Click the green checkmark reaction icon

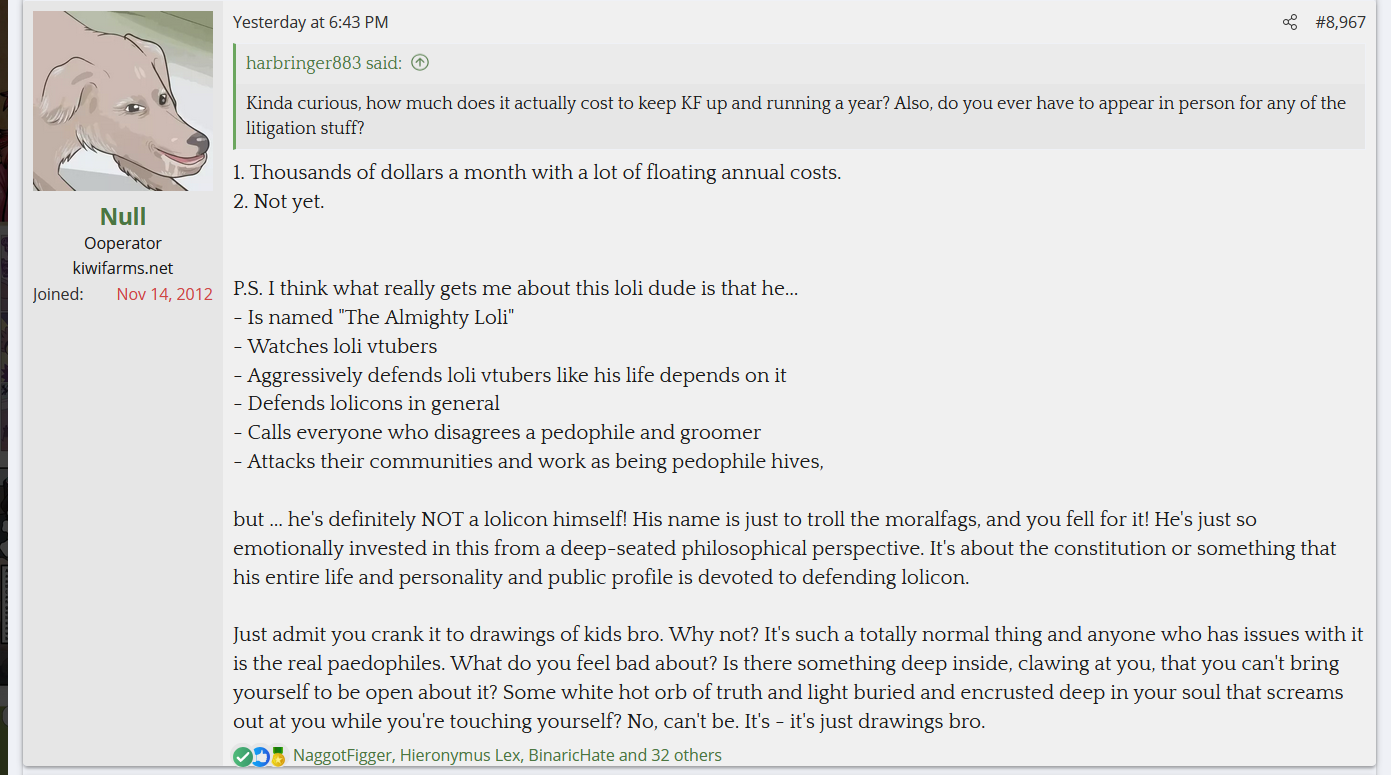coord(242,756)
